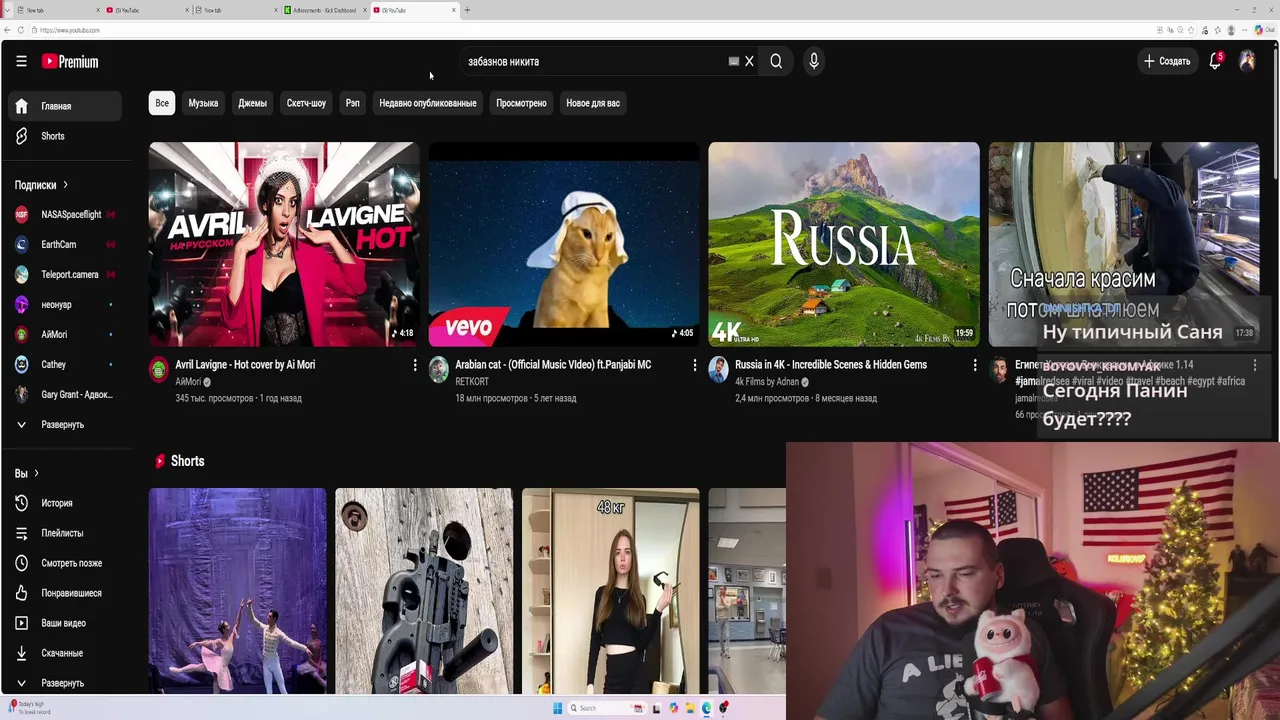Select the Рэп filter chip

click(x=353, y=103)
